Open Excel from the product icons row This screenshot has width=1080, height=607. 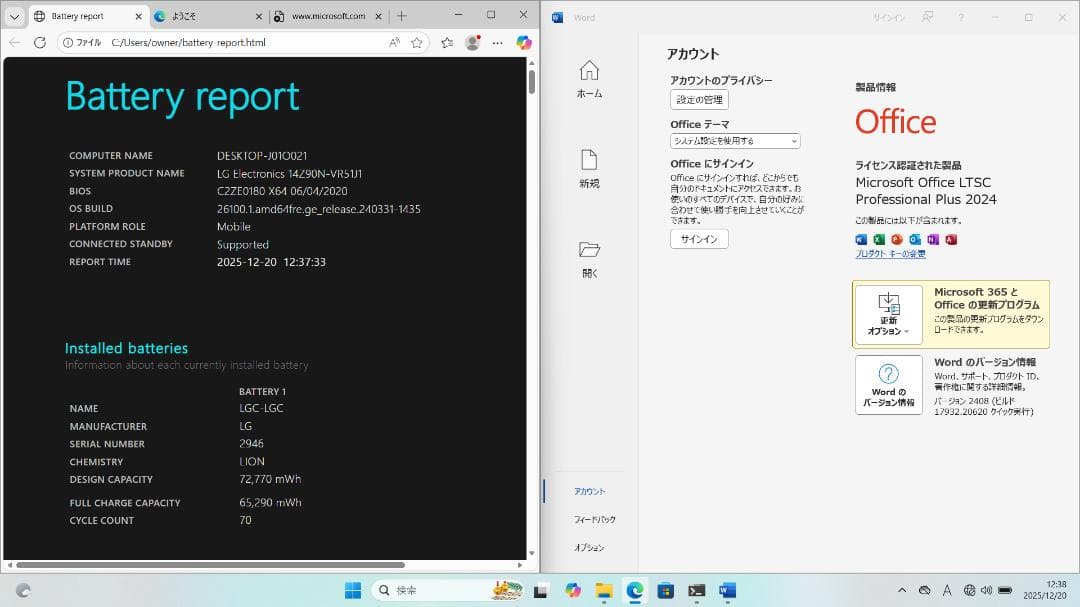(879, 240)
